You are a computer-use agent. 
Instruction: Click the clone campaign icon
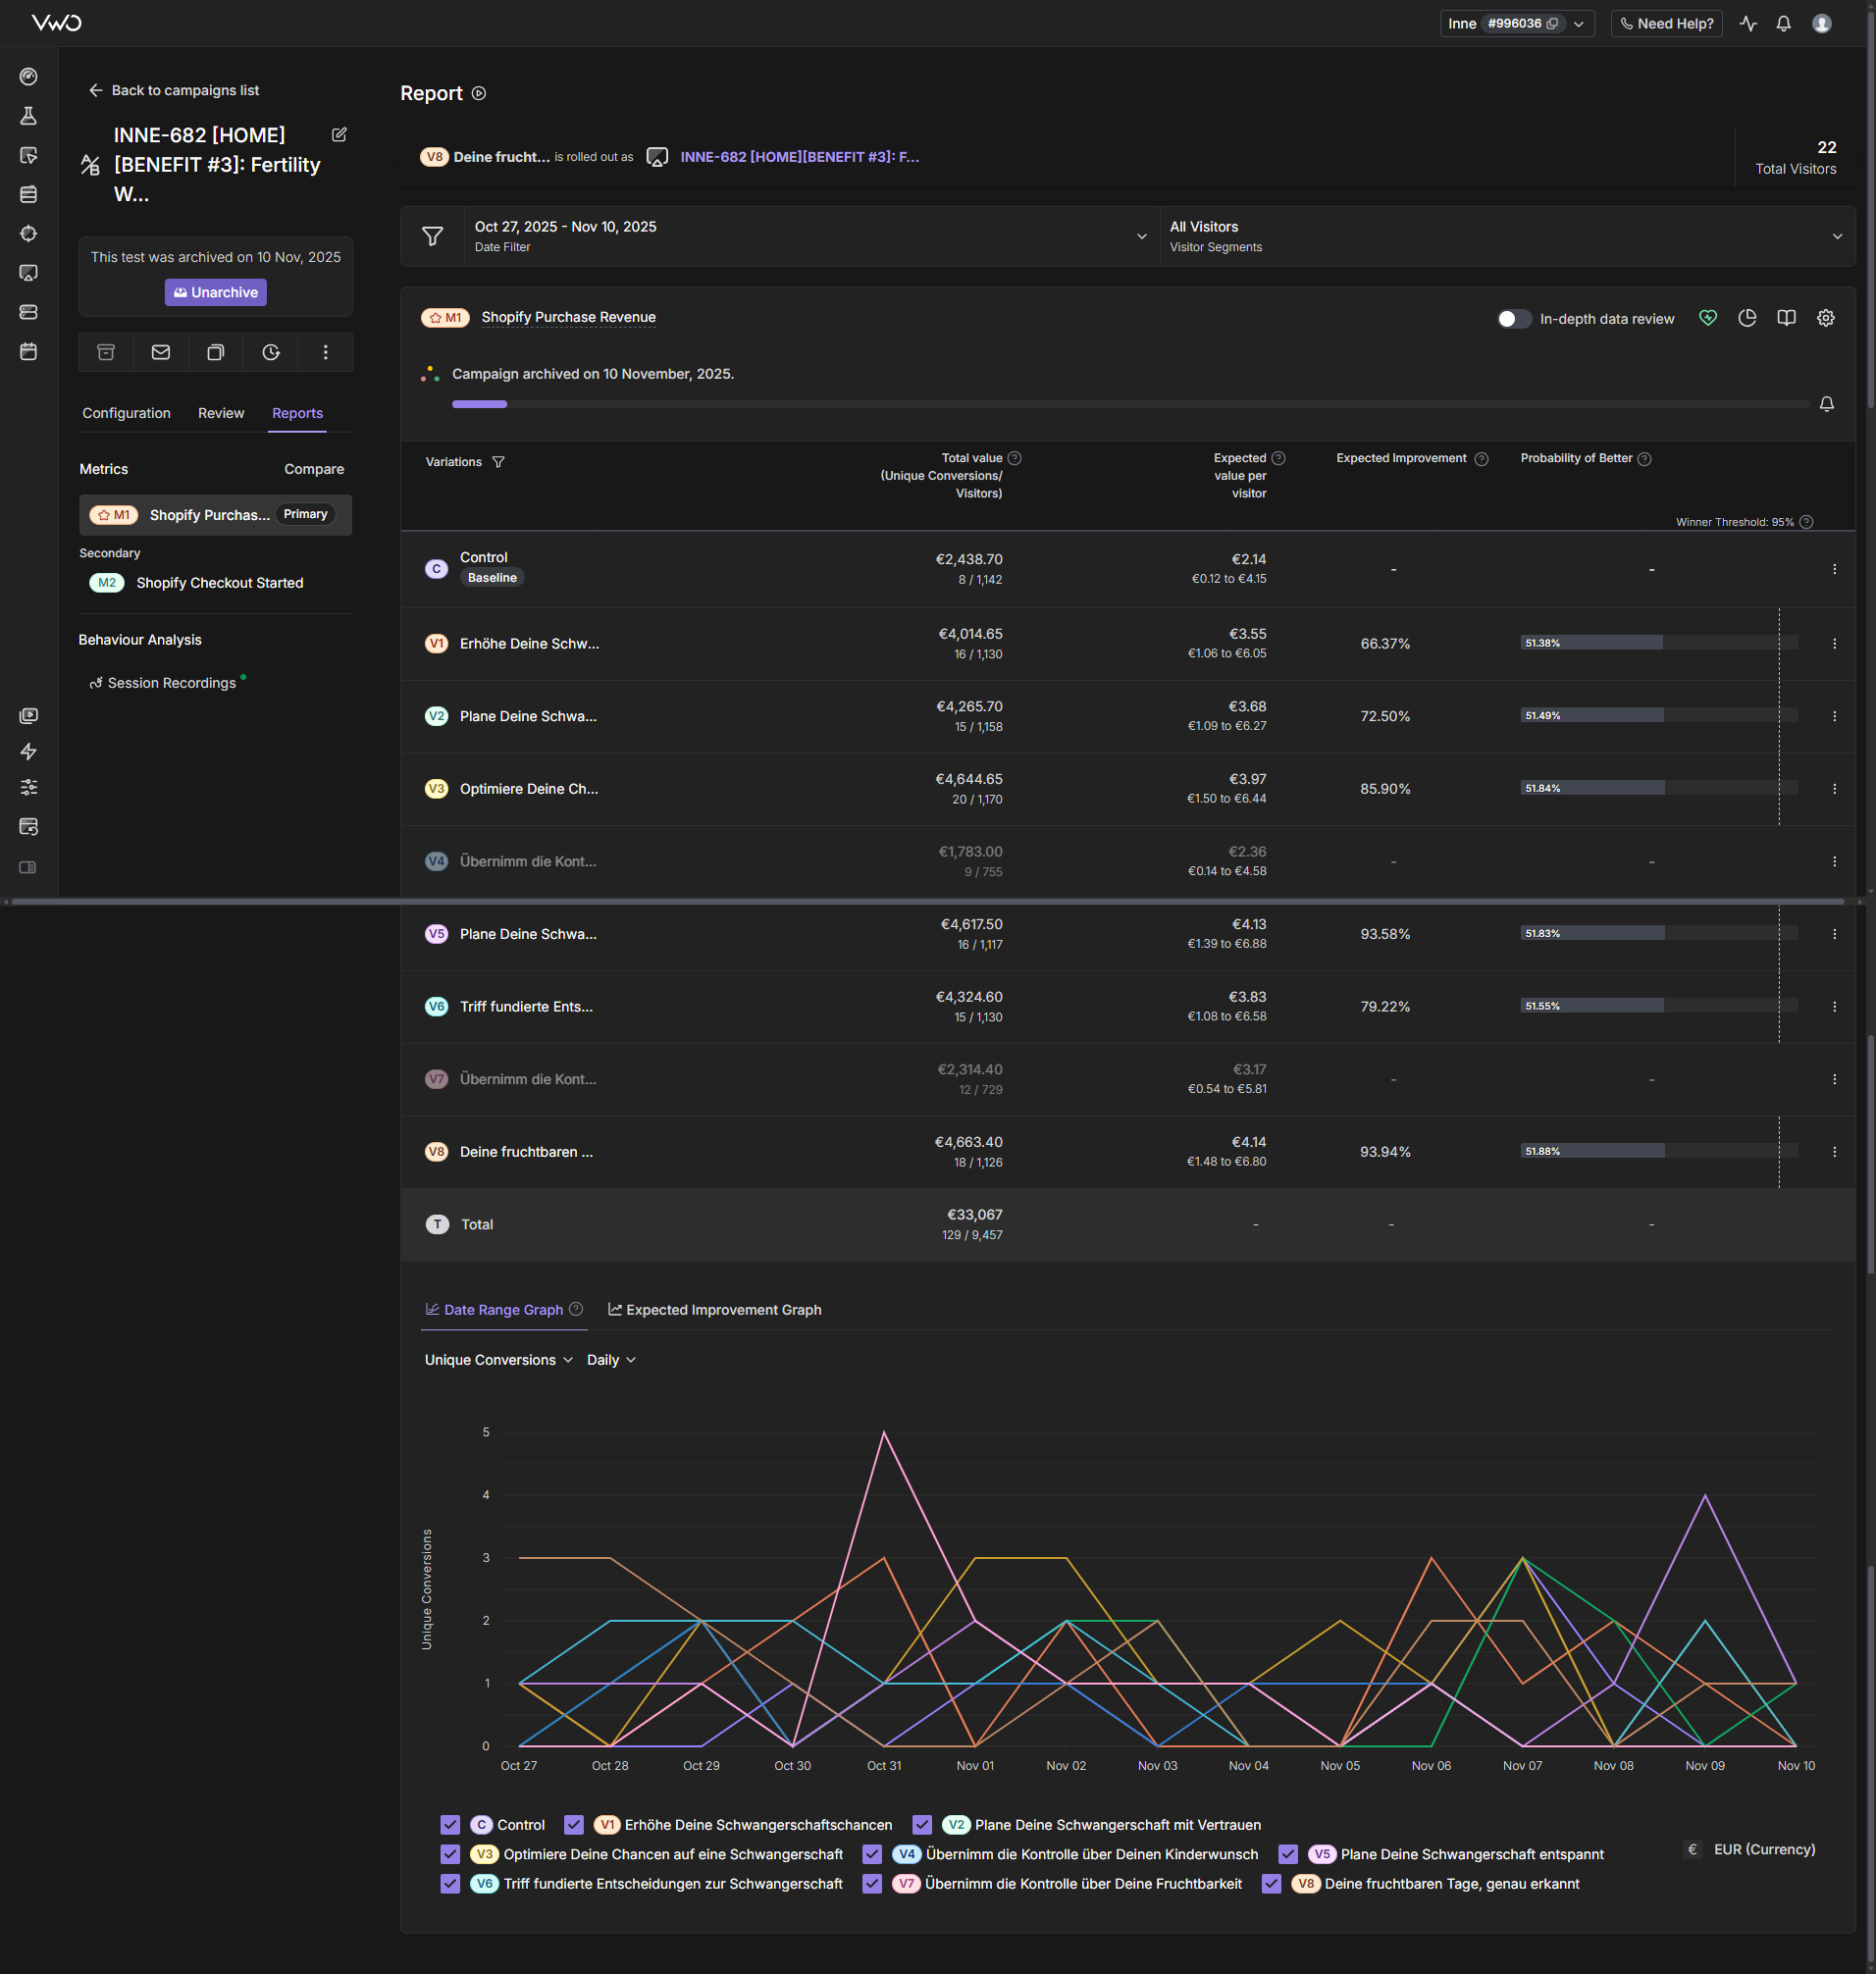[x=215, y=352]
